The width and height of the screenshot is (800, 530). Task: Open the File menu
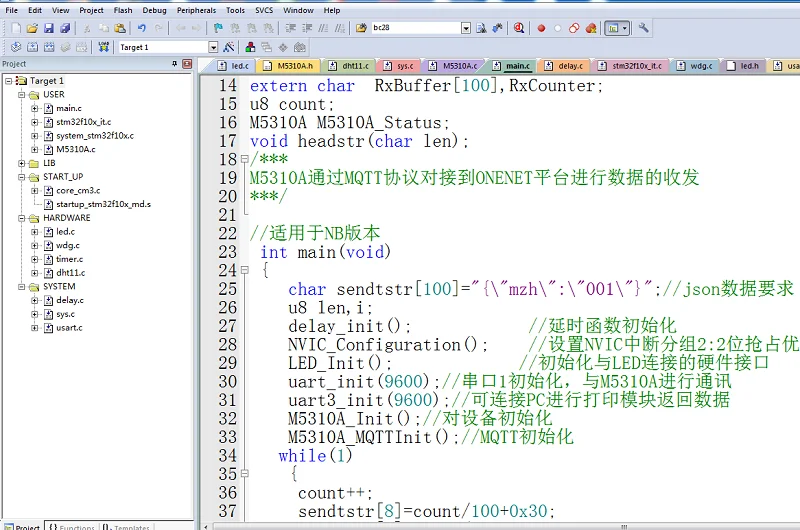[x=11, y=10]
